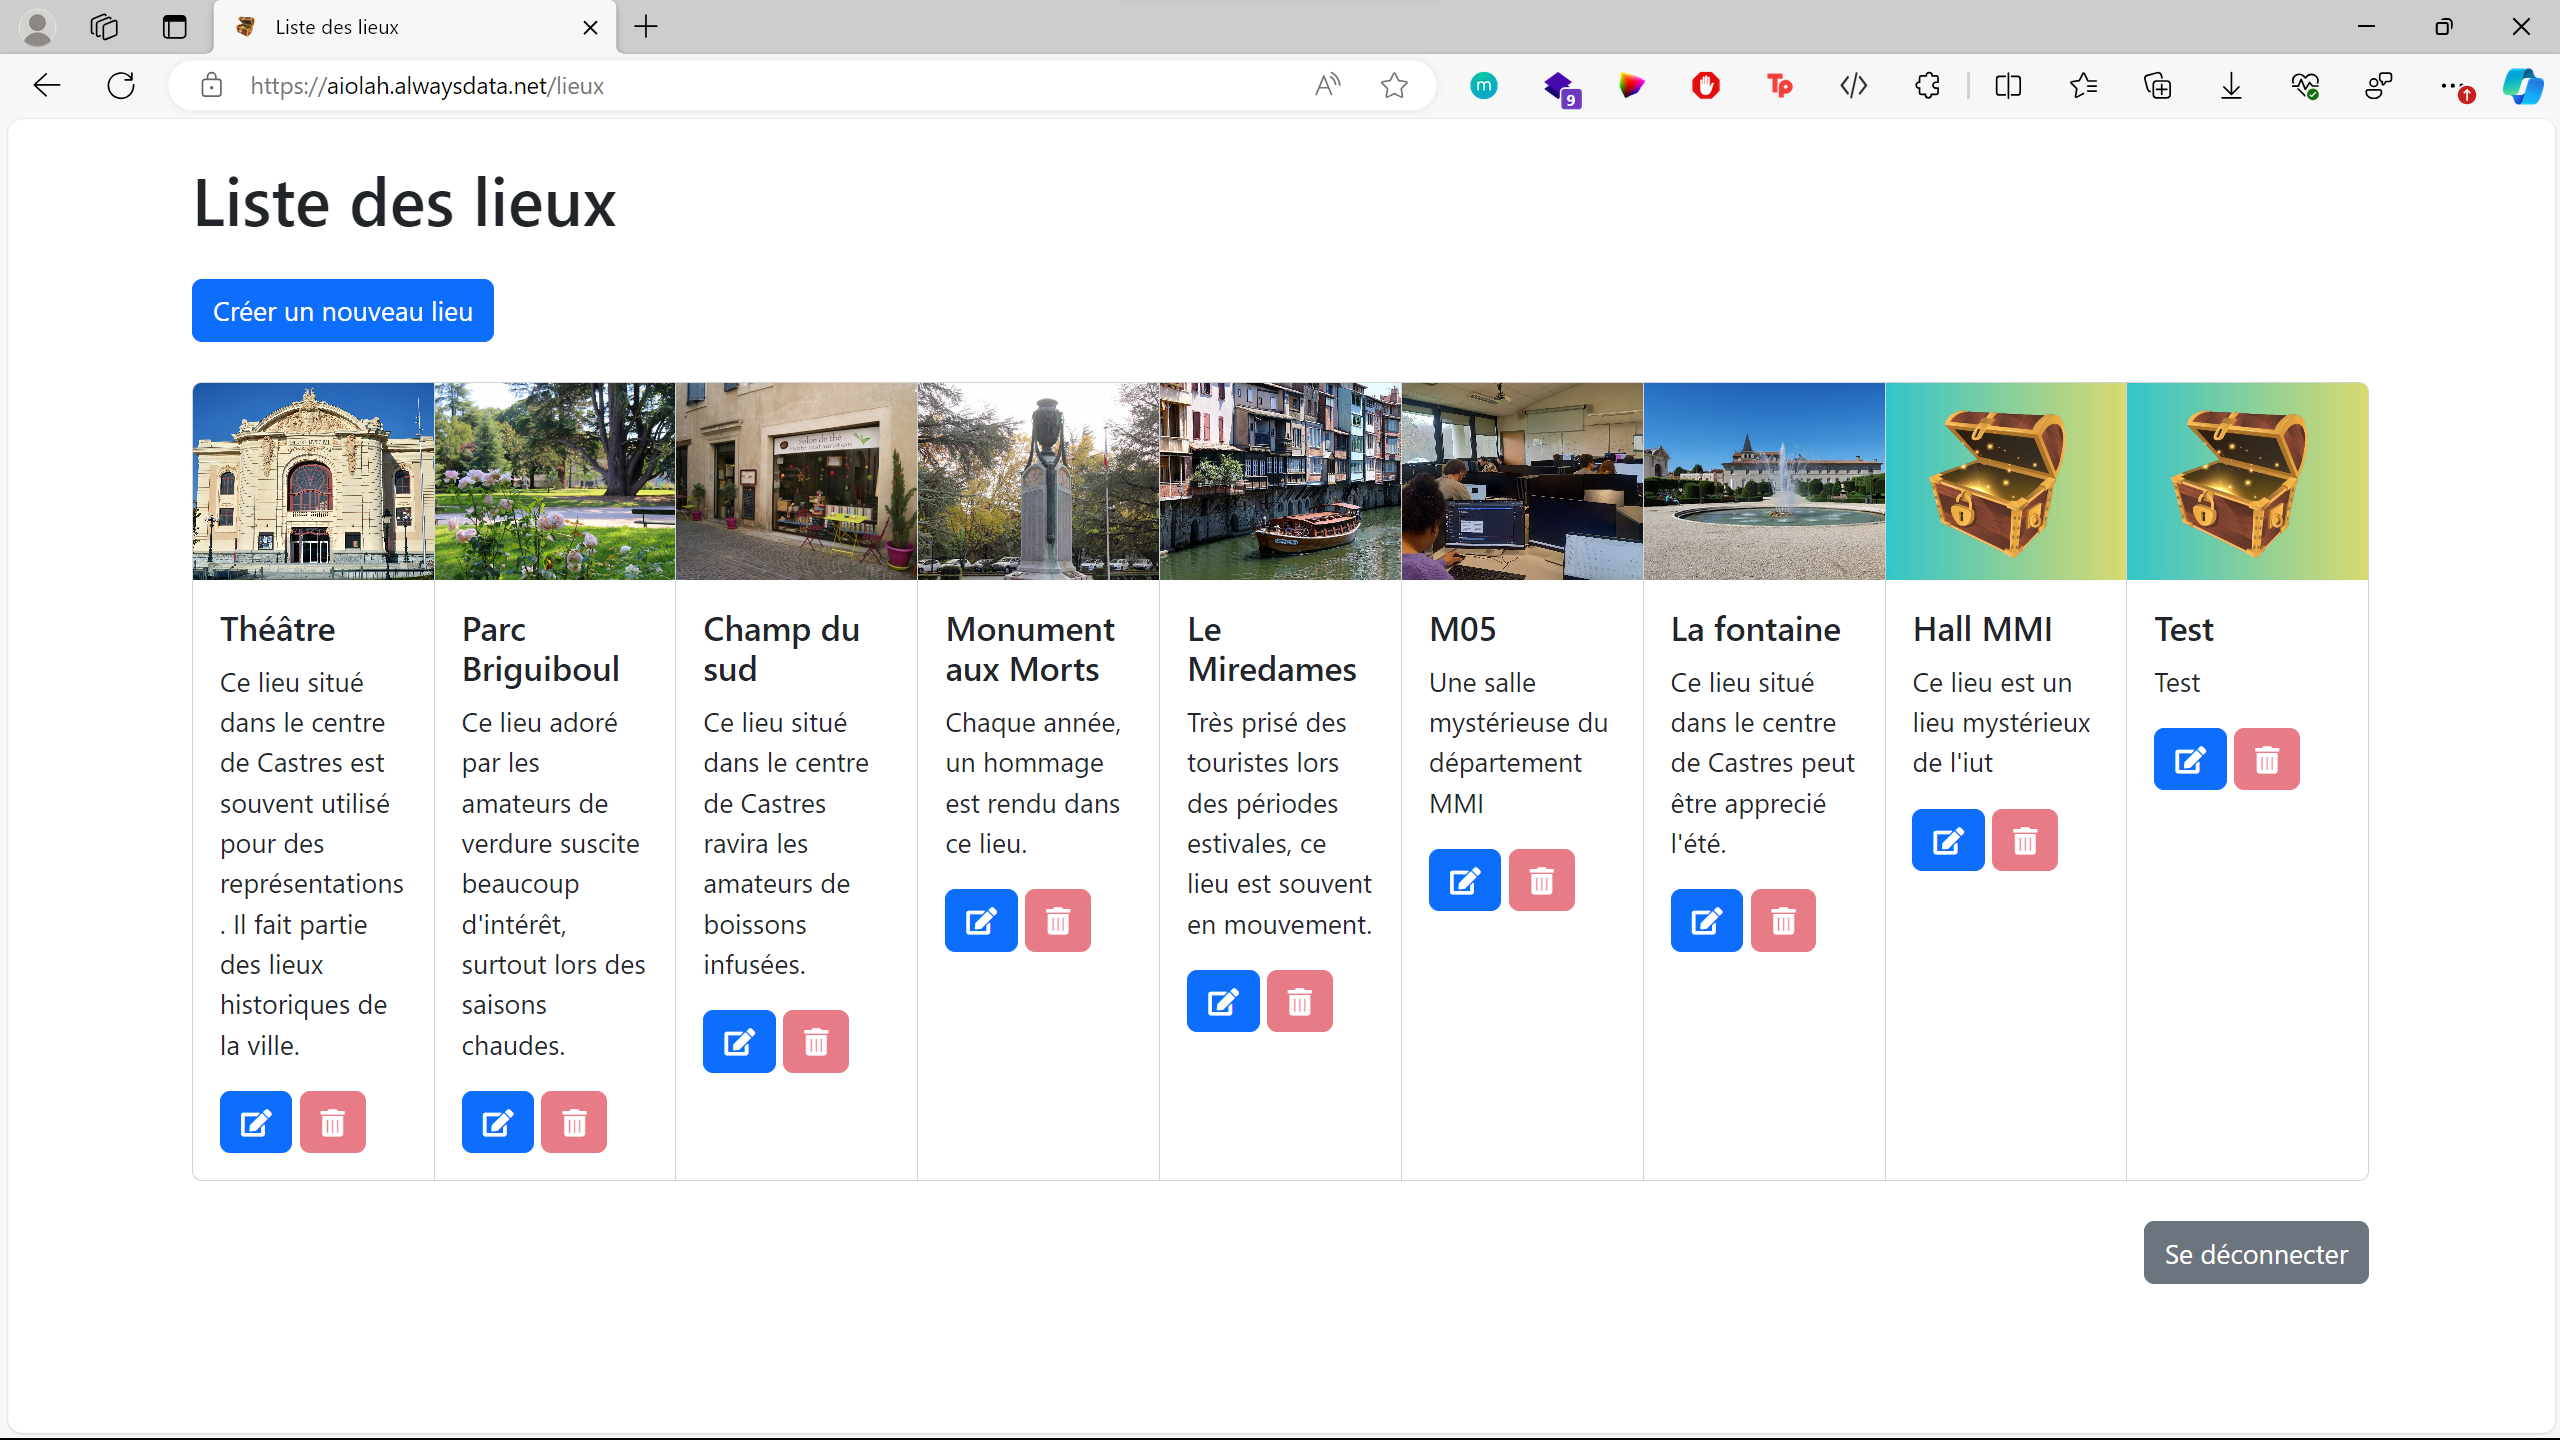Refresh the page
Viewport: 2560px width, 1440px height.
pyautogui.click(x=121, y=86)
